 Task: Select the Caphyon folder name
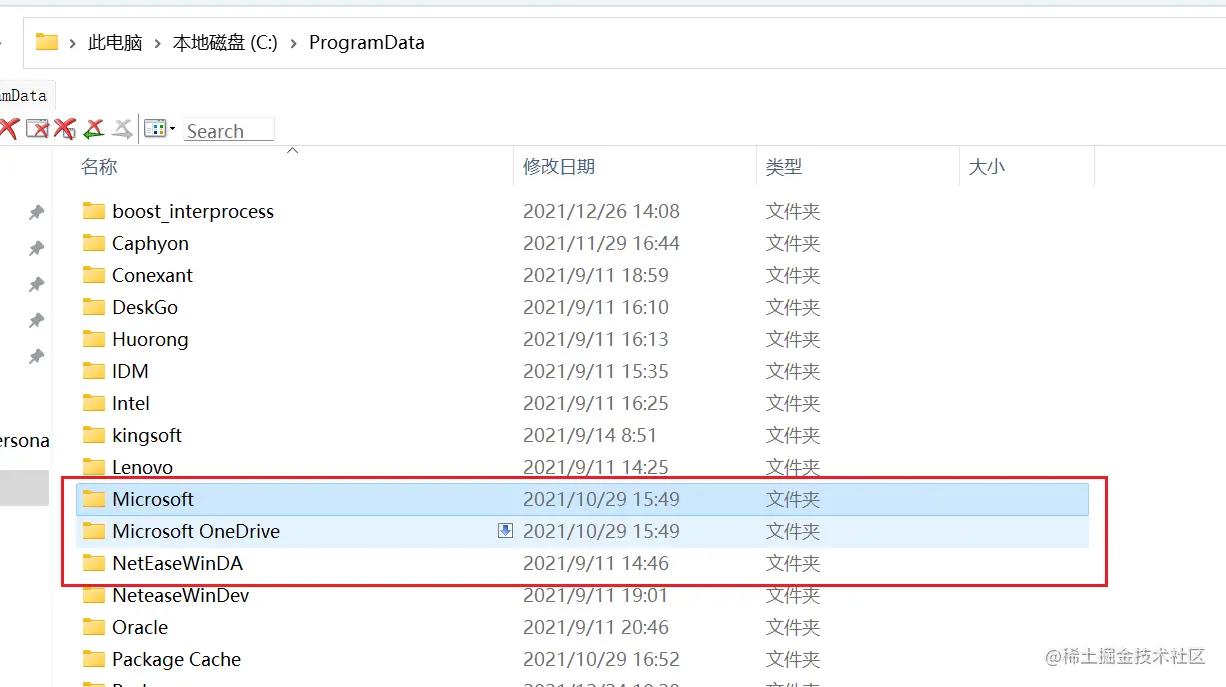click(150, 243)
